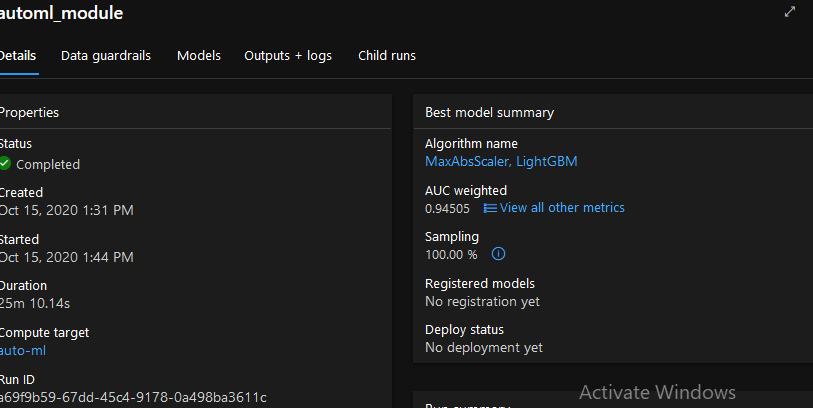813x408 pixels.
Task: Show the Child runs tab
Action: 387,55
